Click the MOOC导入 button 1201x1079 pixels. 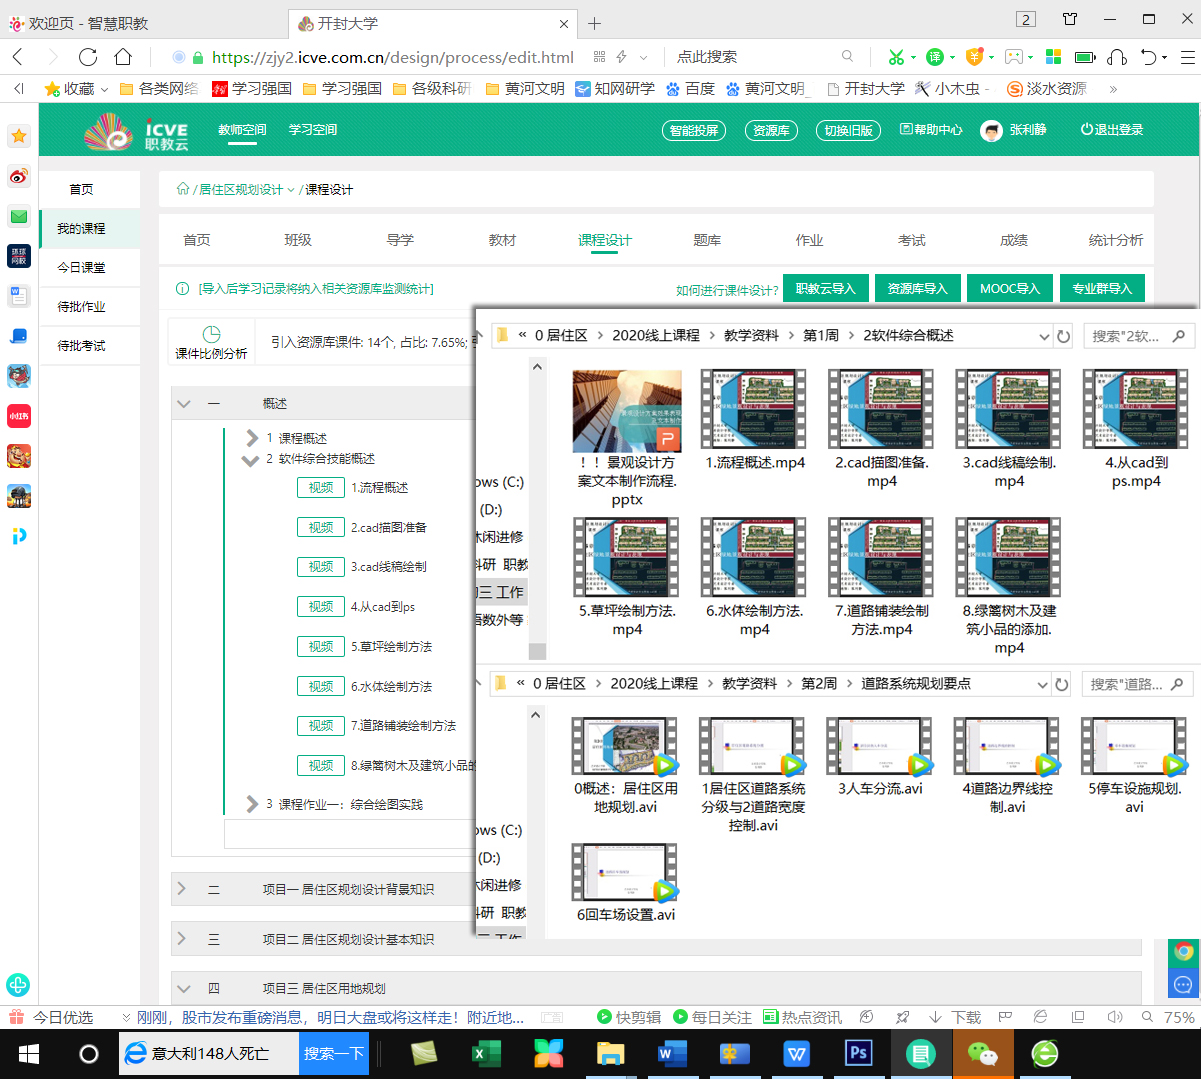[1009, 288]
